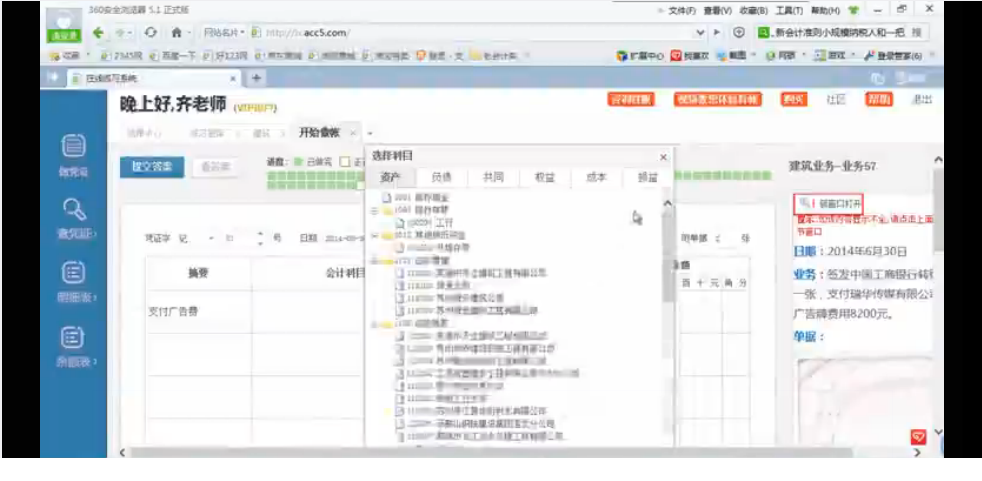Open the 余额表 sidebar icon
This screenshot has height=481, width=982.
pyautogui.click(x=74, y=338)
